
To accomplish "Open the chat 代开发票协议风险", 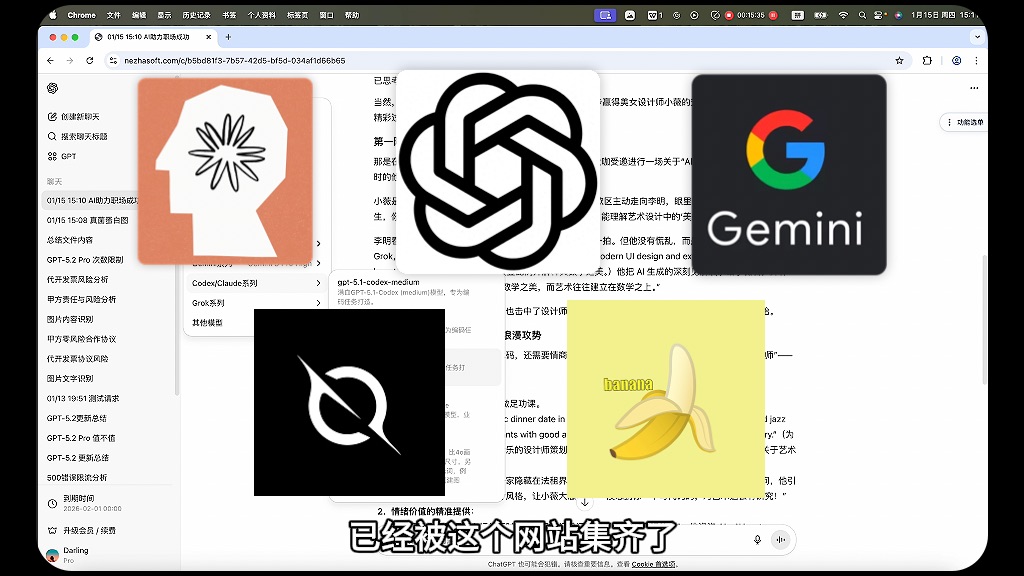I will point(78,359).
